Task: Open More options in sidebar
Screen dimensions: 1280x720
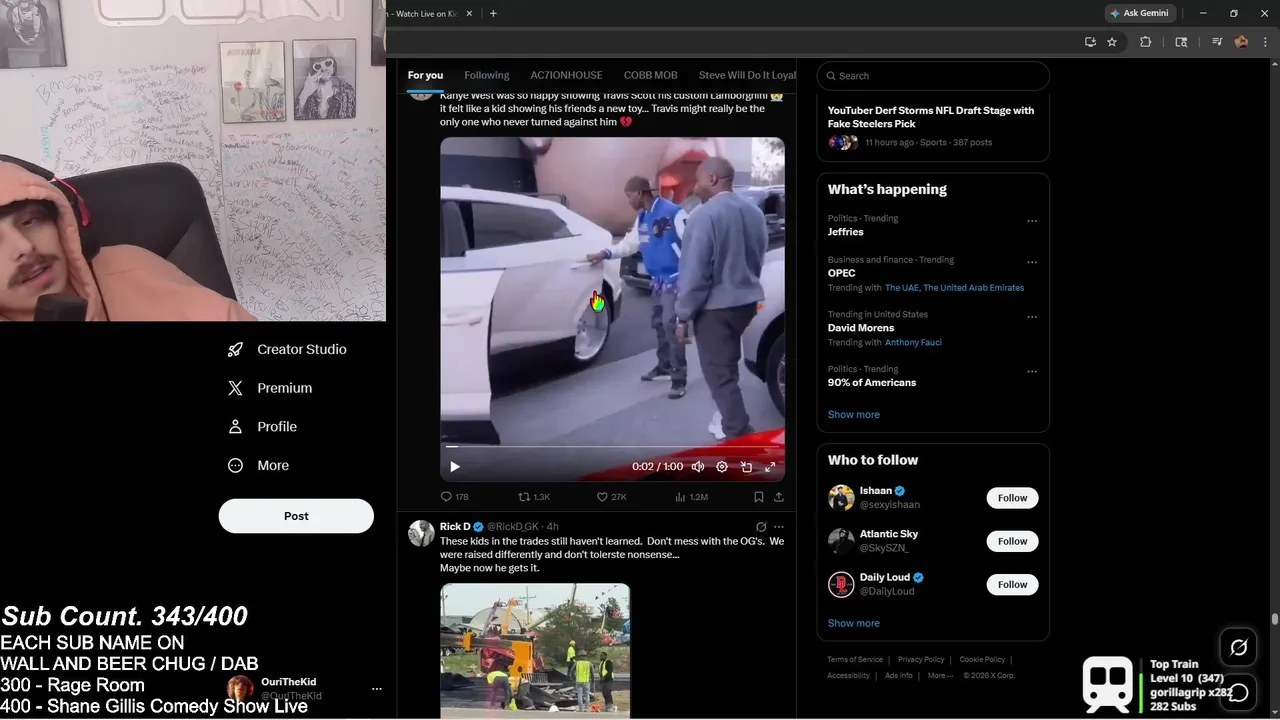Action: [258, 465]
